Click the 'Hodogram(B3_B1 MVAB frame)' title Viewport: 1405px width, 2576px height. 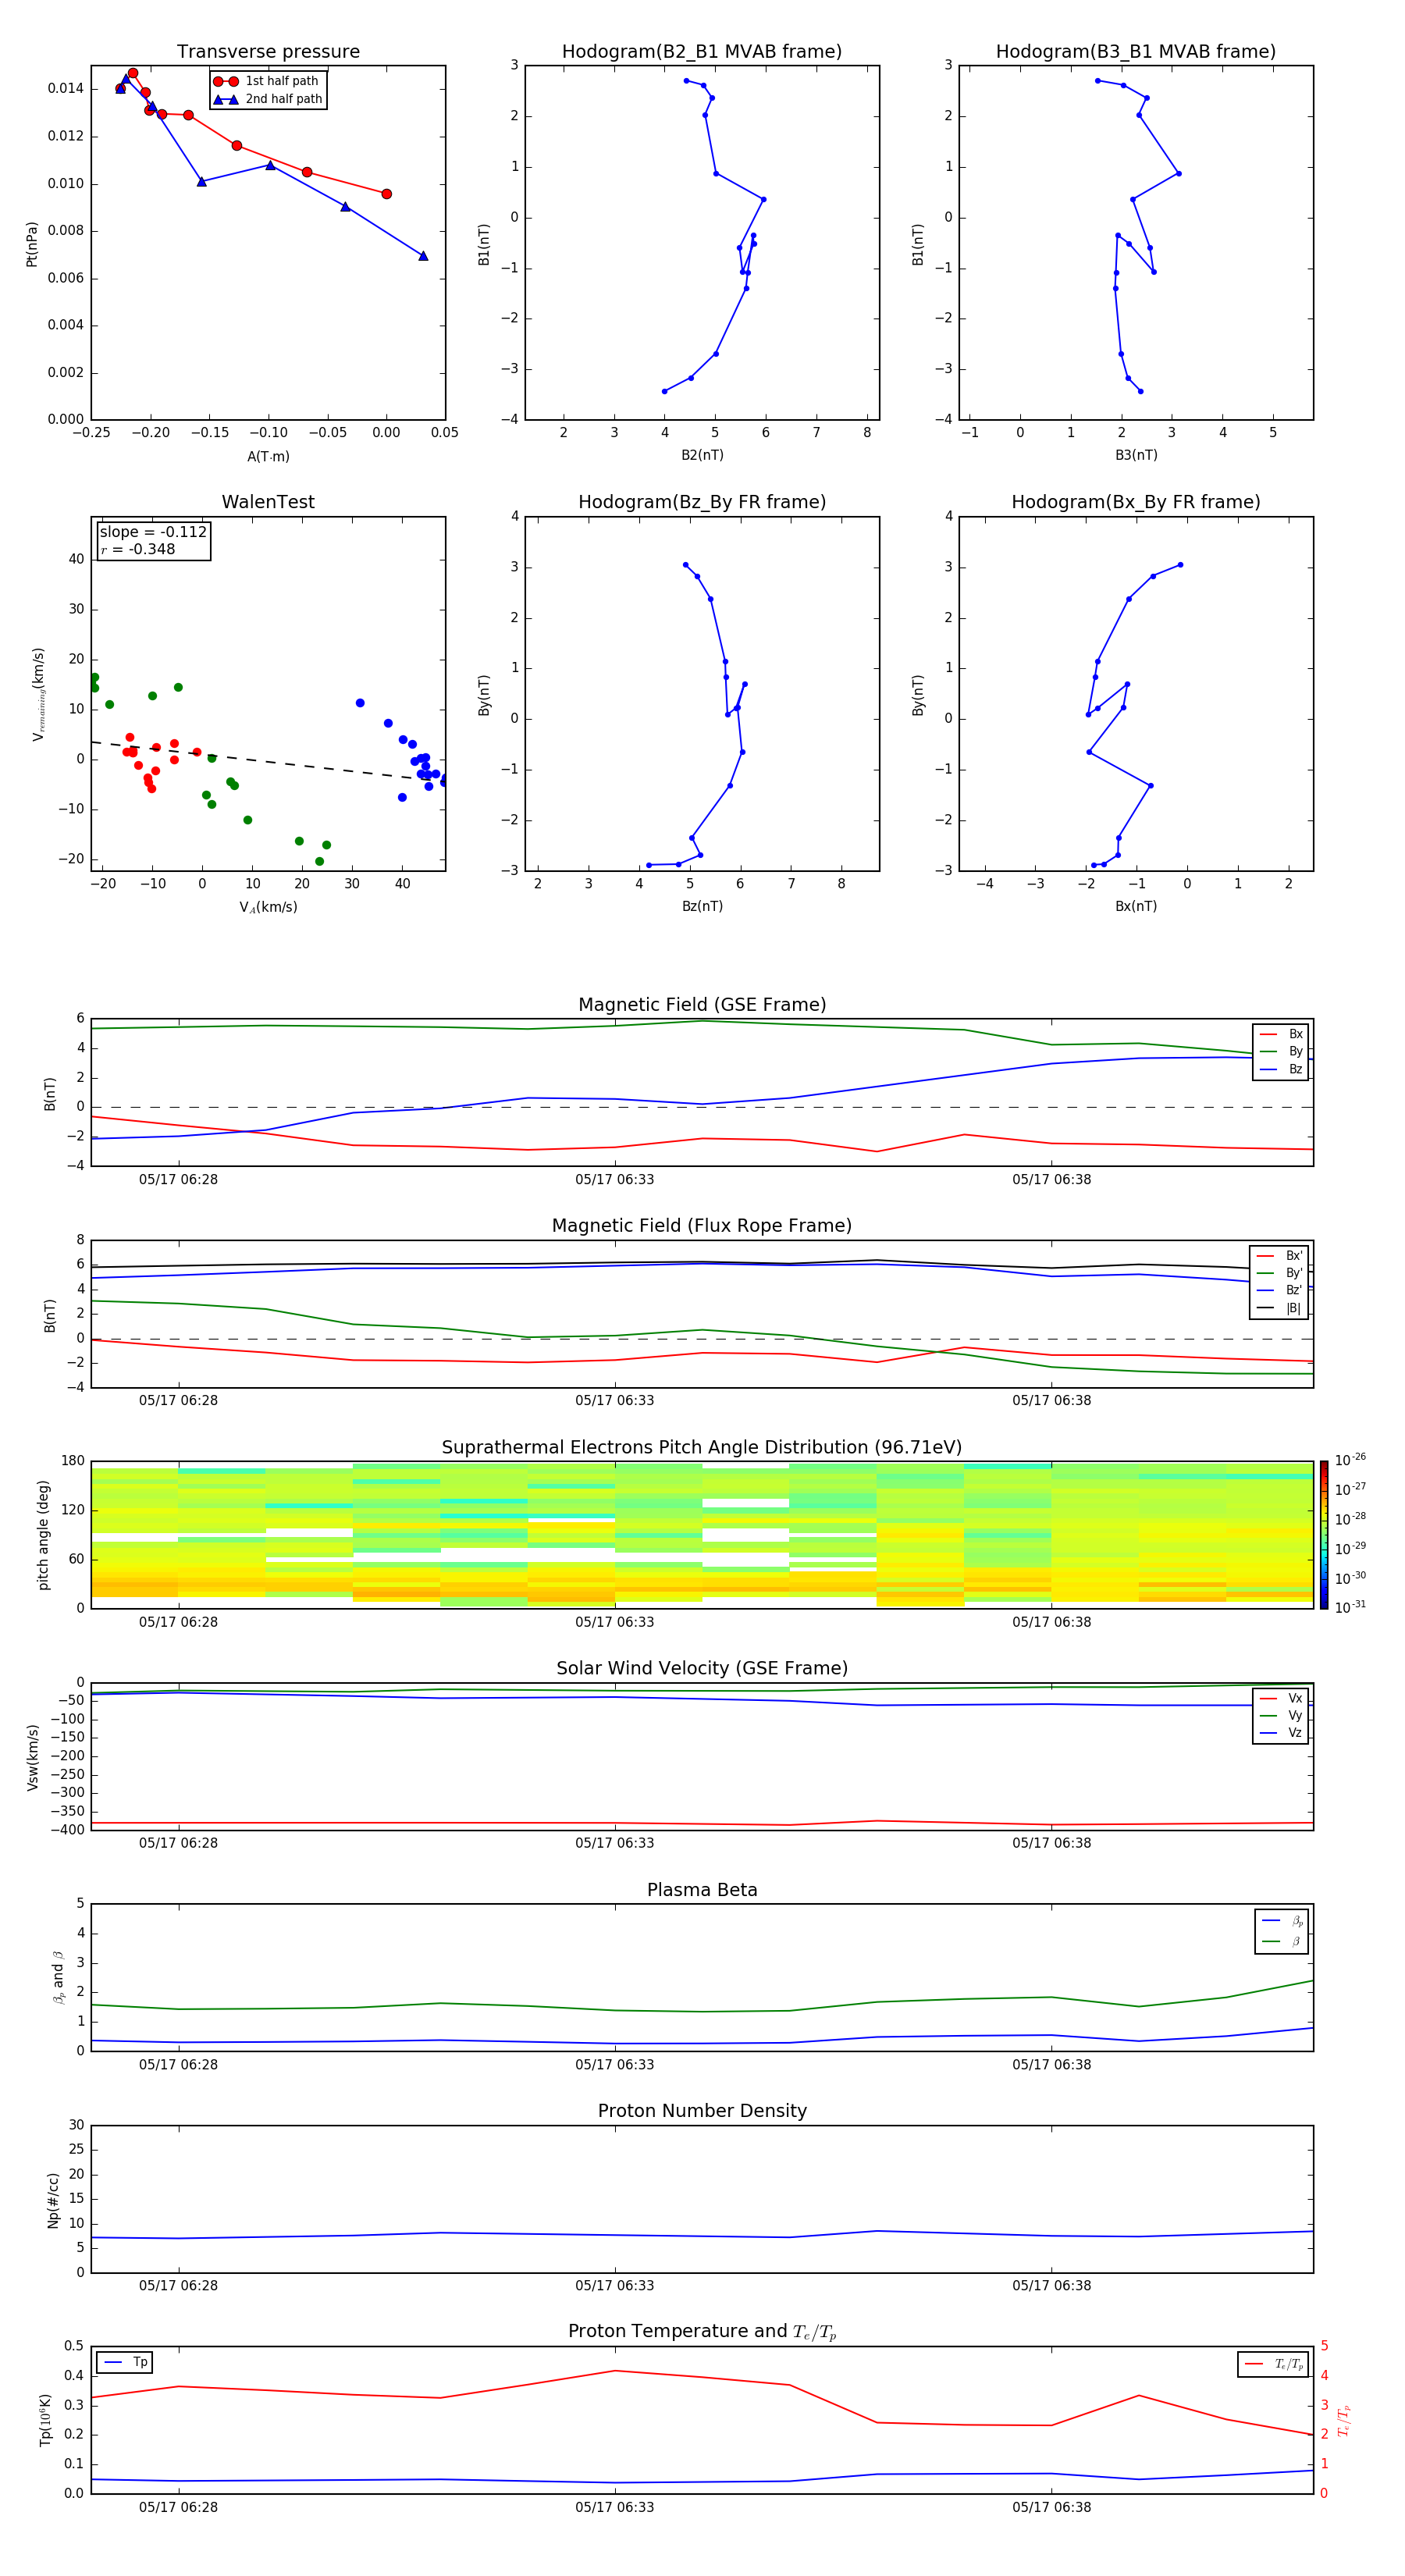tap(1136, 52)
